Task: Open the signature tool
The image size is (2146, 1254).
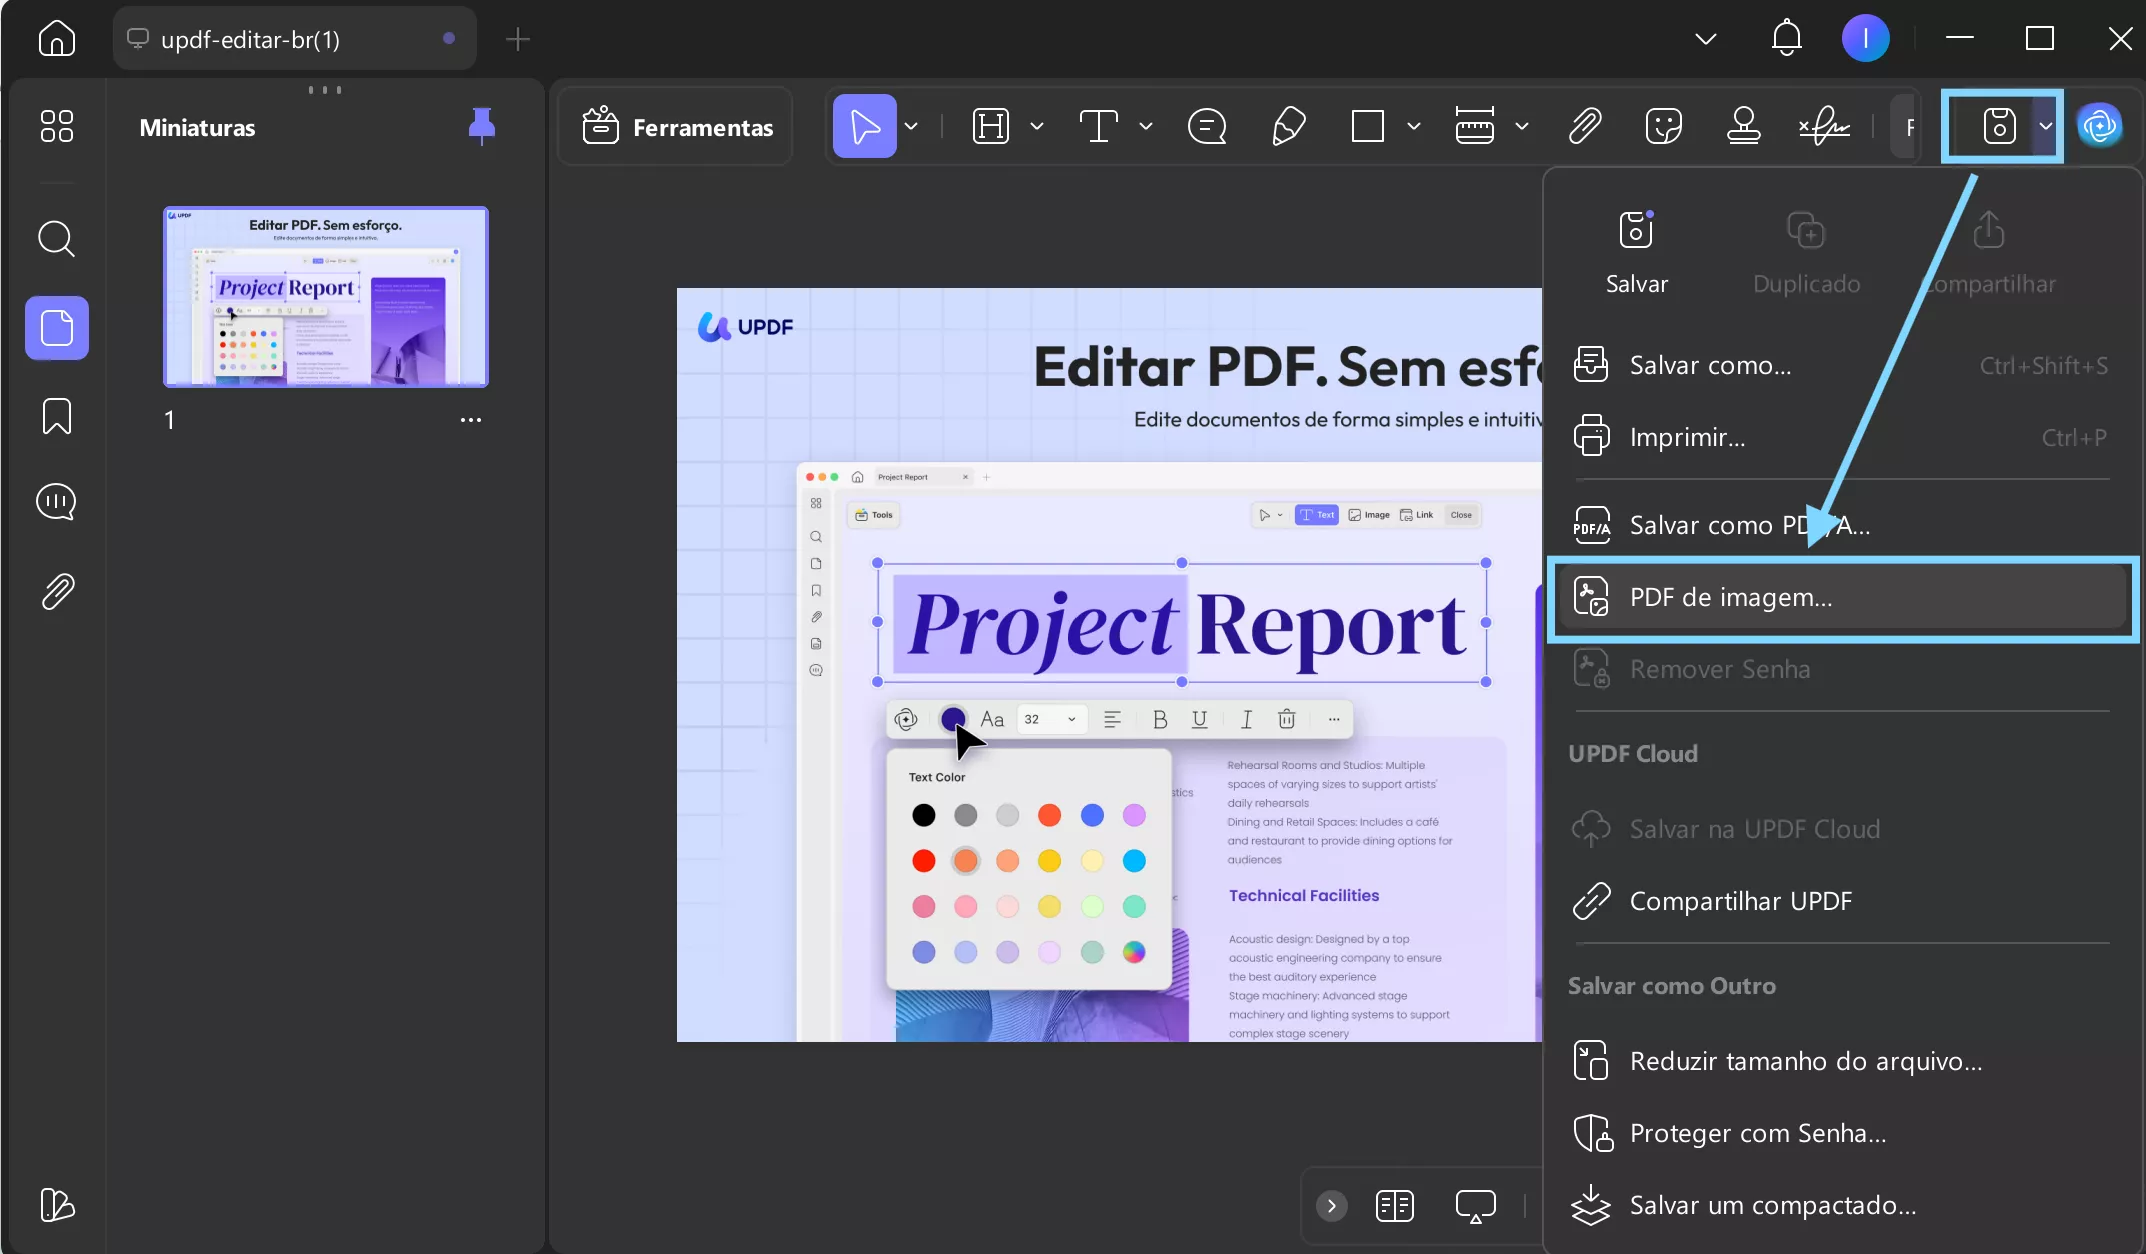Action: click(x=1824, y=126)
